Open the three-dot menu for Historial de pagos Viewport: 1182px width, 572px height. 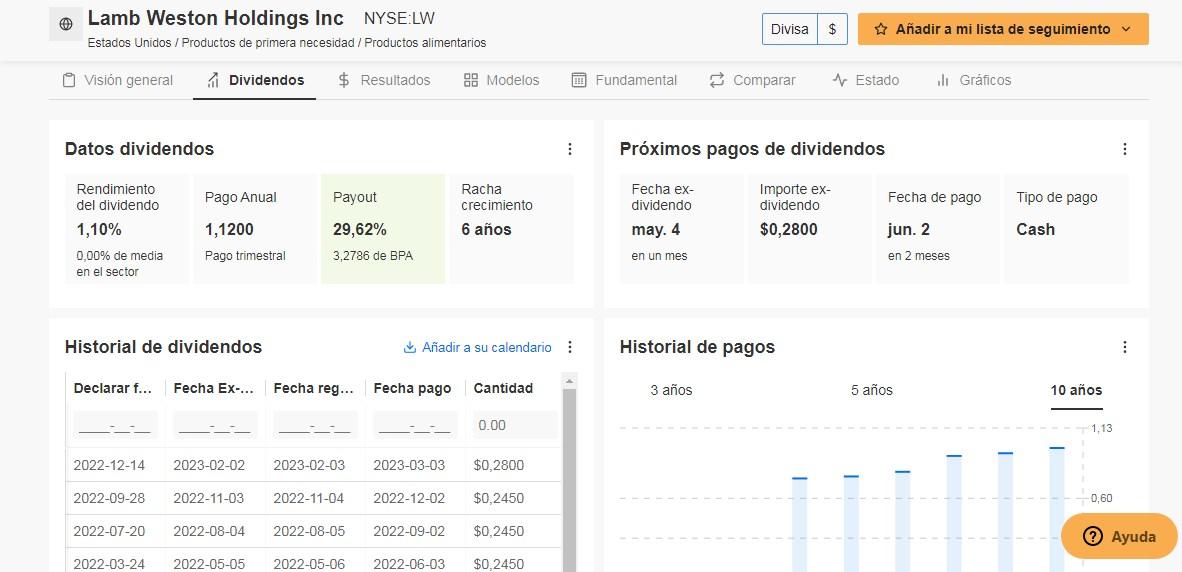click(1125, 347)
